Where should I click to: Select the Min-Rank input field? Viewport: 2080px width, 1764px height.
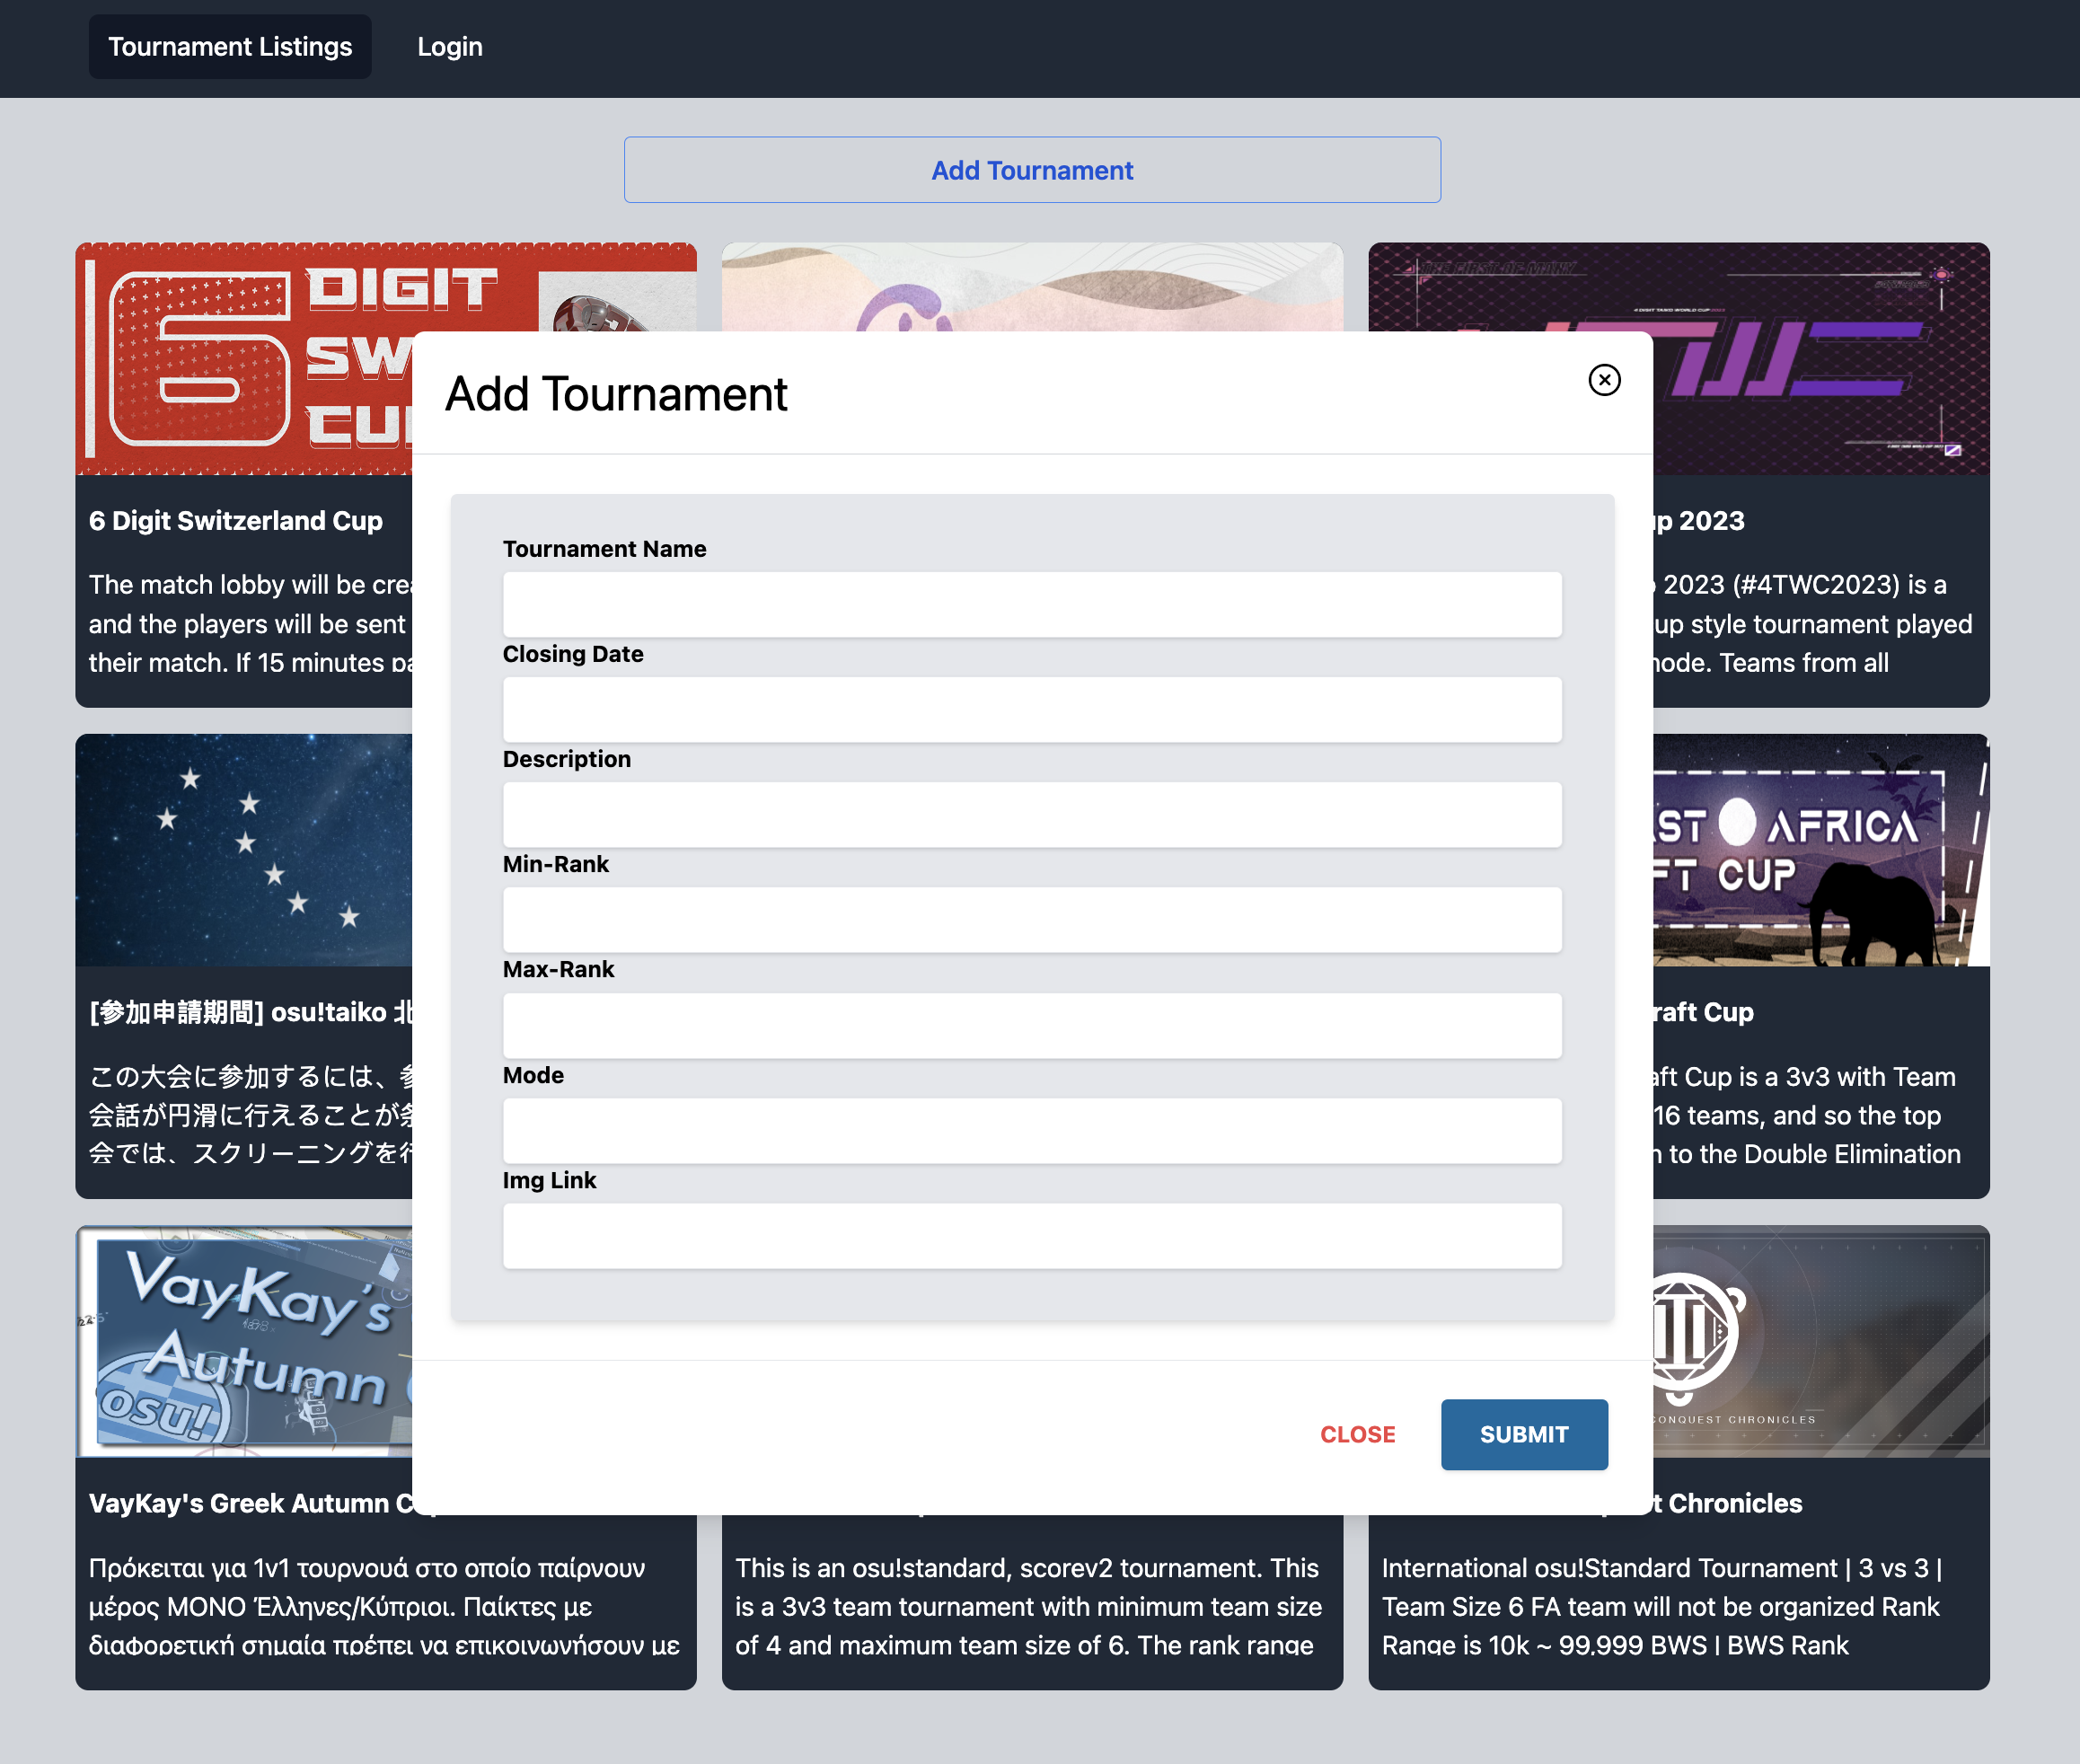coord(1031,920)
